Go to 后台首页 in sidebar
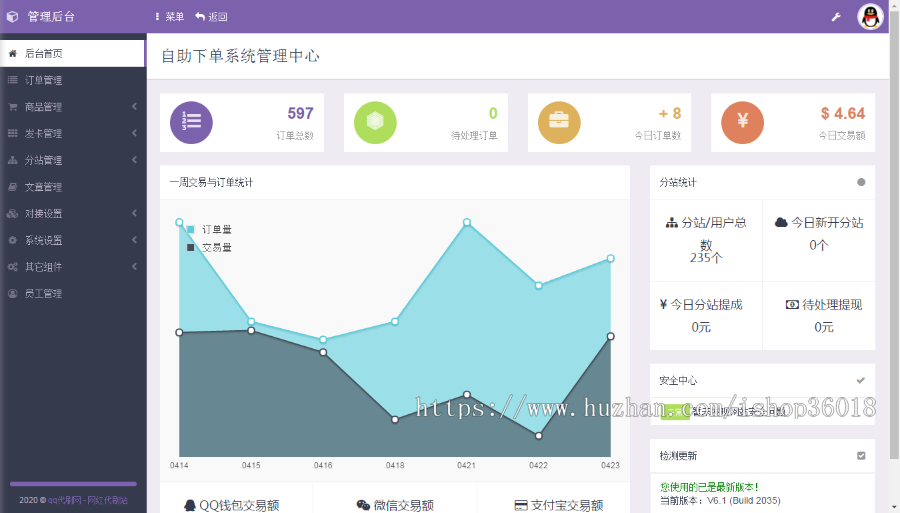The height and width of the screenshot is (513, 900). (x=72, y=53)
